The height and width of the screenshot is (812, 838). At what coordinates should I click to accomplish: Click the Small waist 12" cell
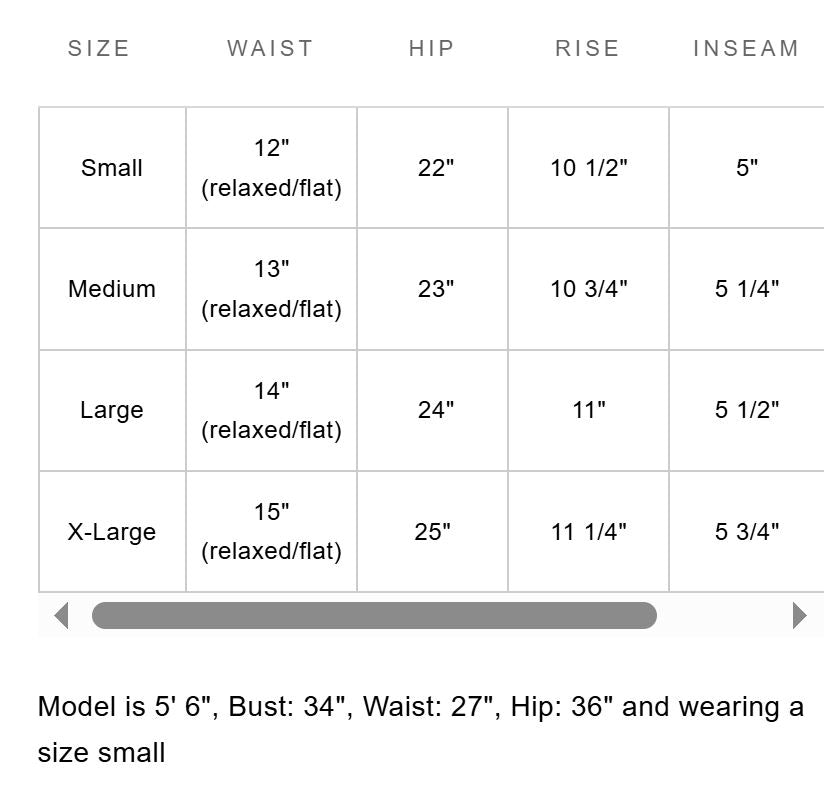(271, 168)
